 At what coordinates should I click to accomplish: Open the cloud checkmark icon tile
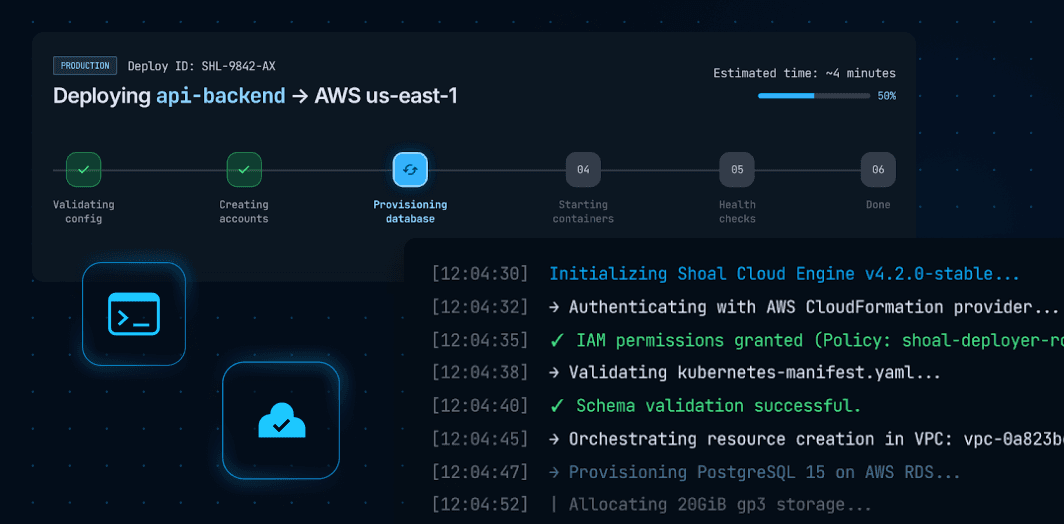click(281, 421)
